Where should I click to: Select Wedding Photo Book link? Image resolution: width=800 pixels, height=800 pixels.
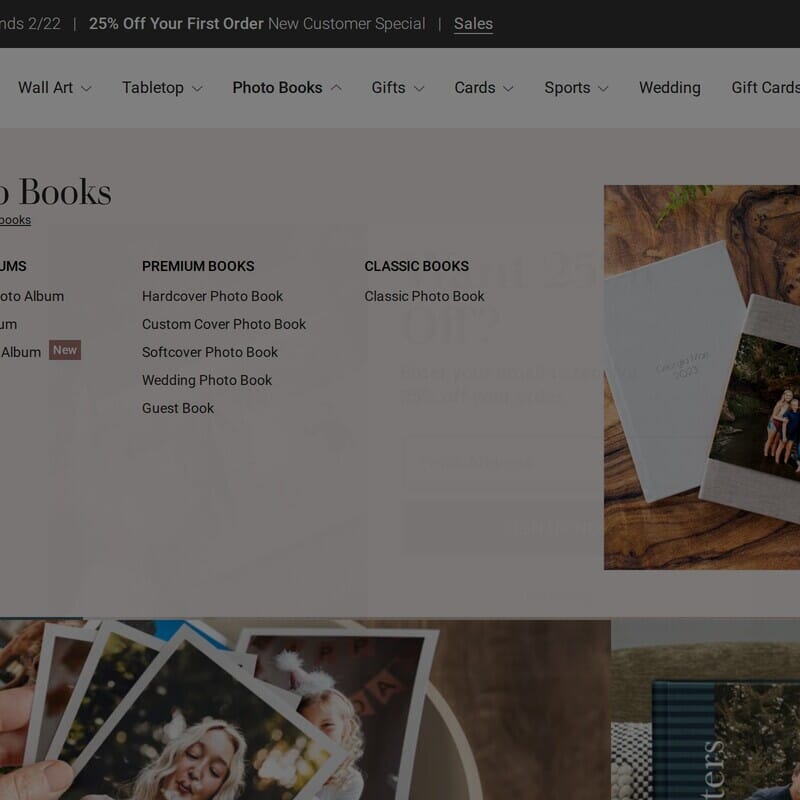tap(207, 380)
